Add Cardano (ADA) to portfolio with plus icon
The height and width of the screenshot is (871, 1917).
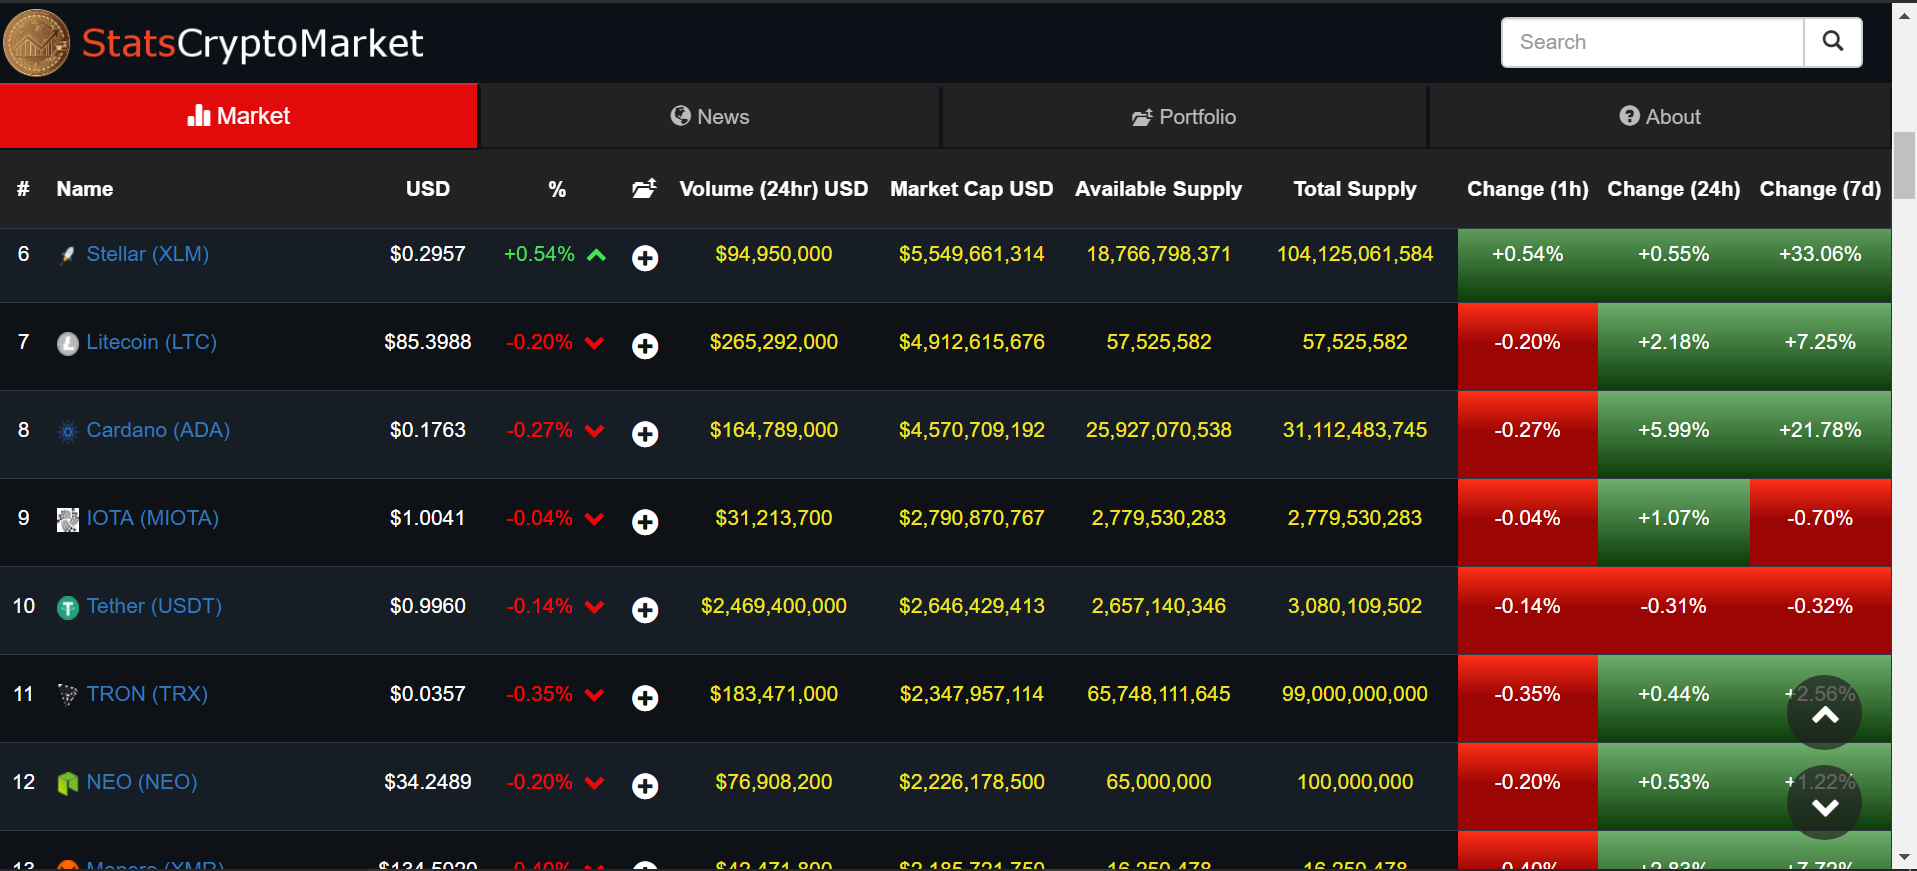pyautogui.click(x=645, y=434)
